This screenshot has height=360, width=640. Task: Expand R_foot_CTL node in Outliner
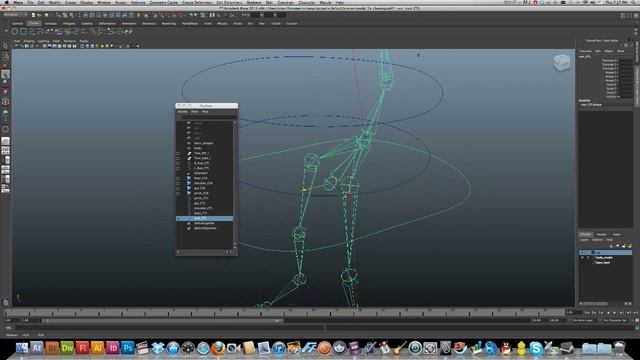pos(178,163)
